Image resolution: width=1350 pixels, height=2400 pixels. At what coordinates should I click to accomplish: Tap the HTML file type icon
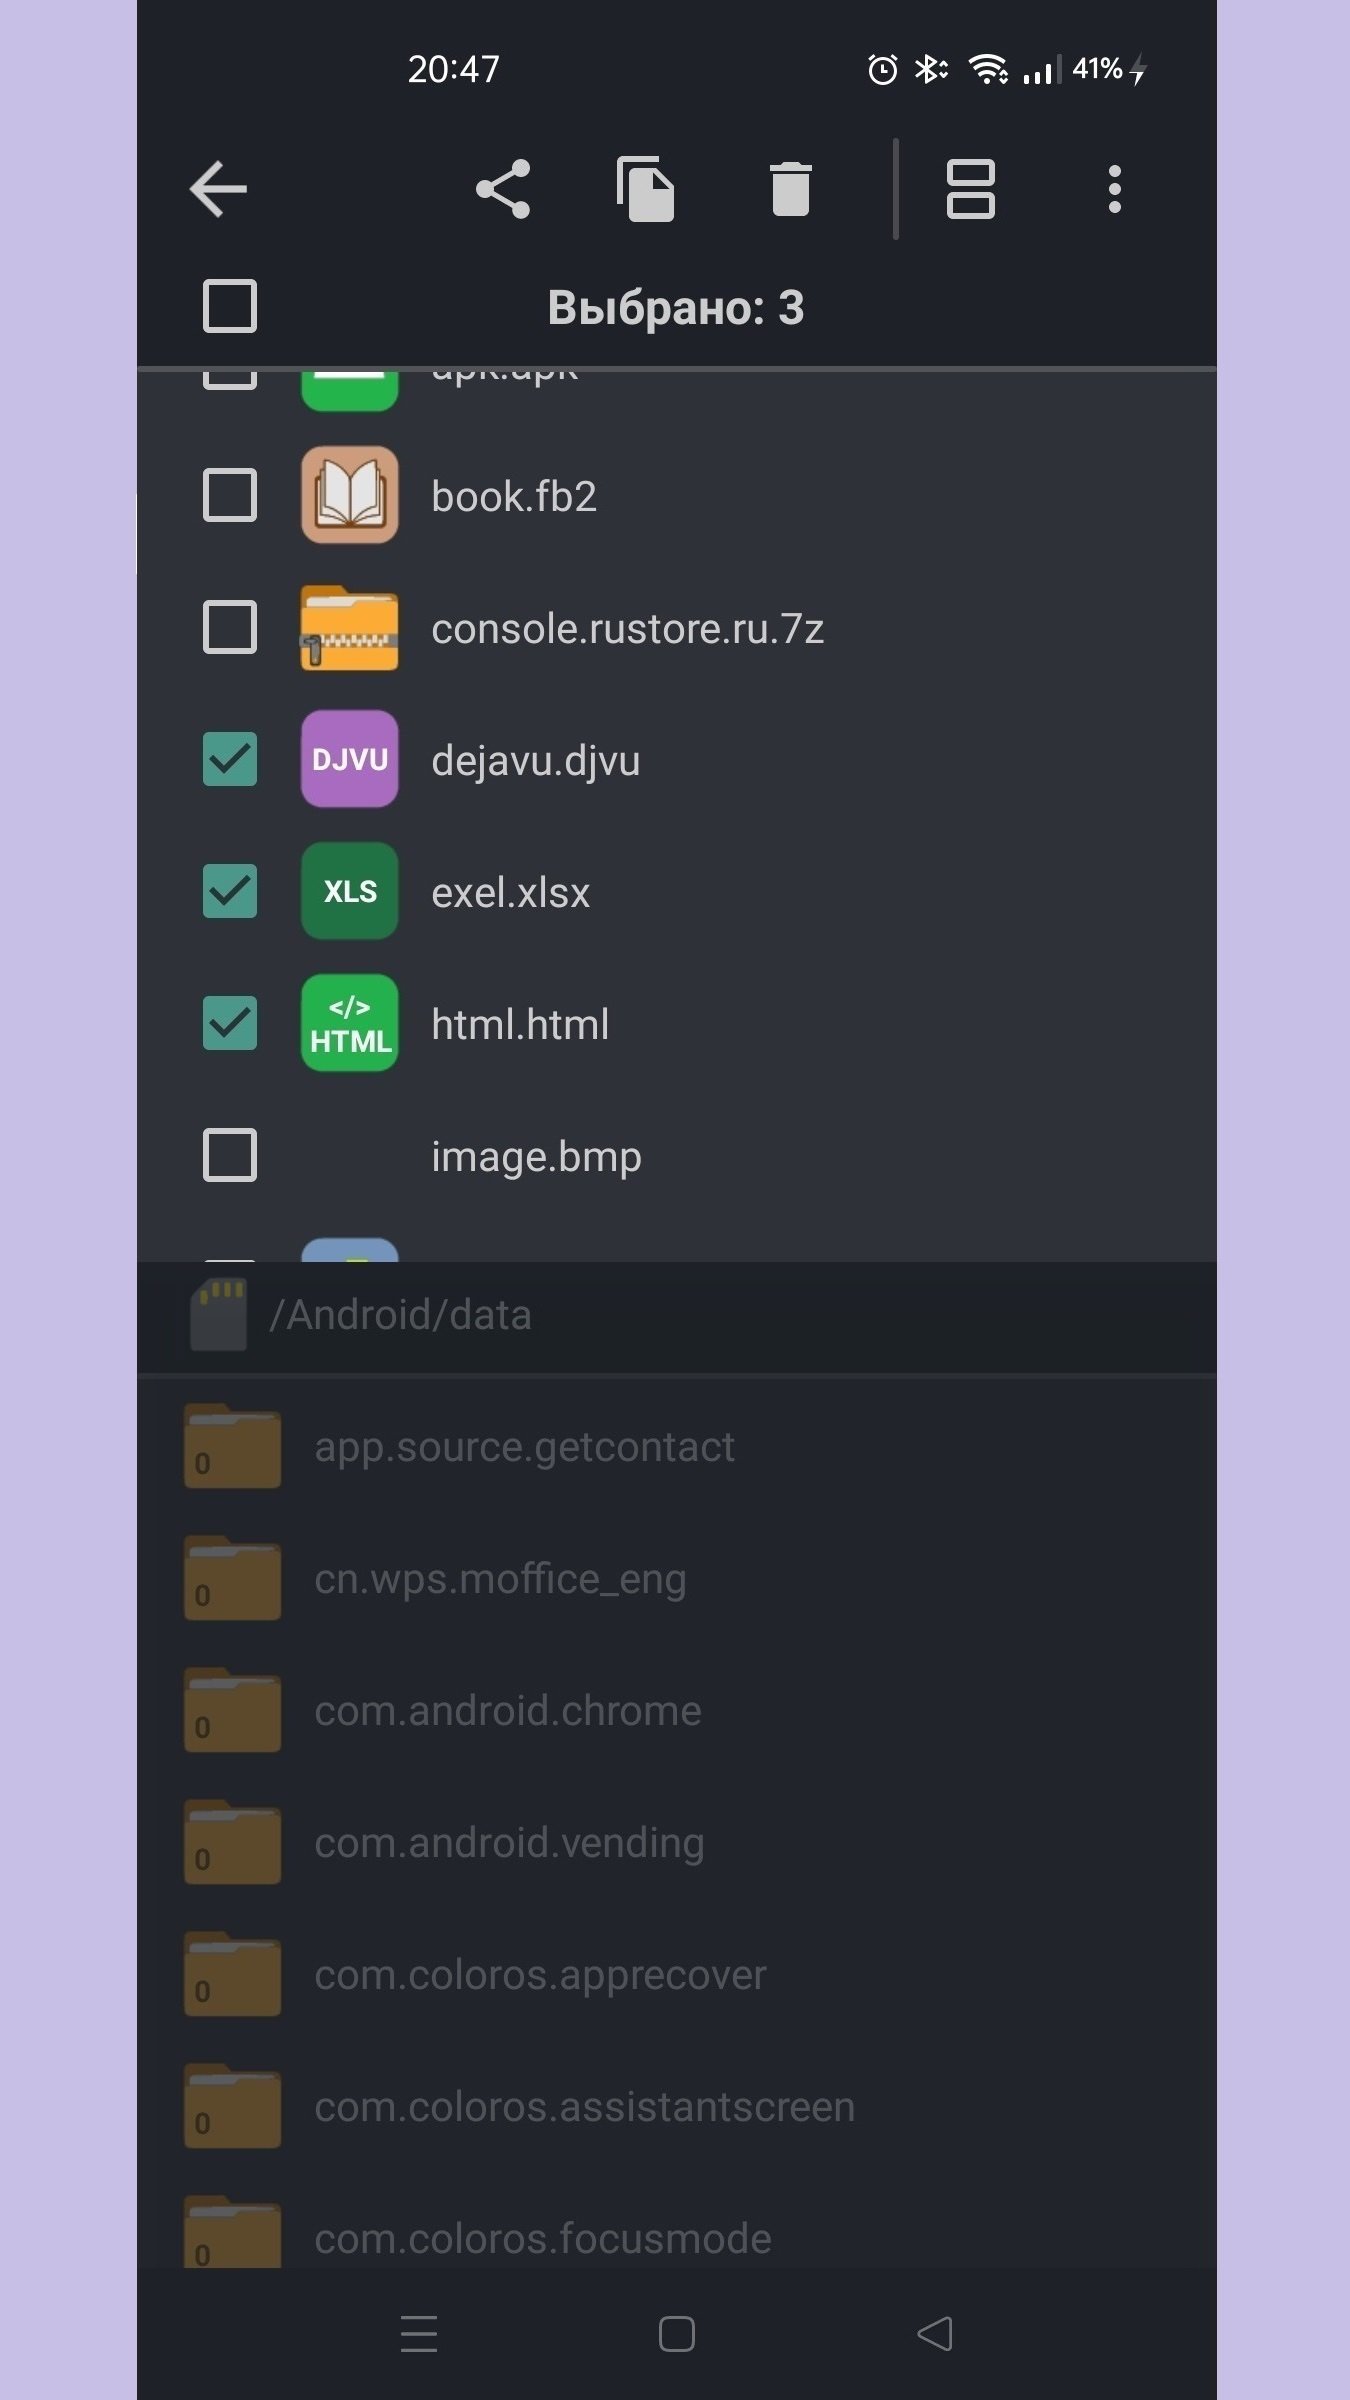point(349,1023)
